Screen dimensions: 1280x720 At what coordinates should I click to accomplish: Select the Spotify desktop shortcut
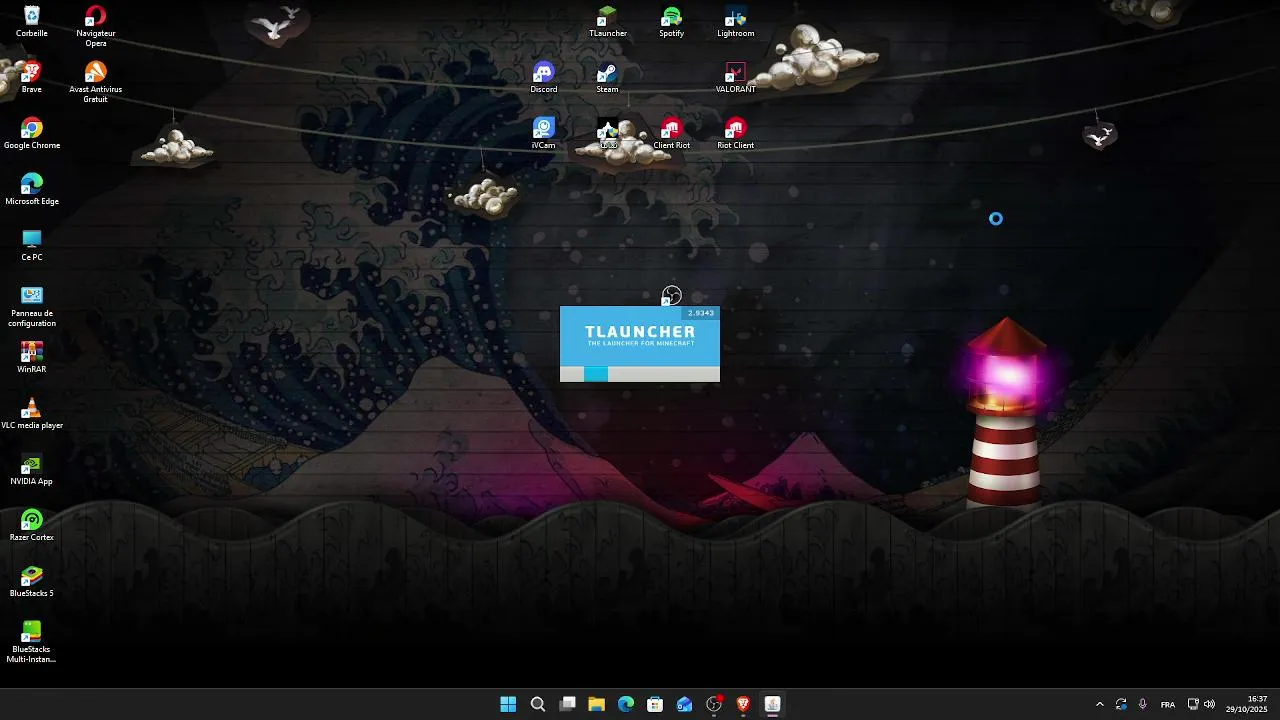[x=672, y=21]
